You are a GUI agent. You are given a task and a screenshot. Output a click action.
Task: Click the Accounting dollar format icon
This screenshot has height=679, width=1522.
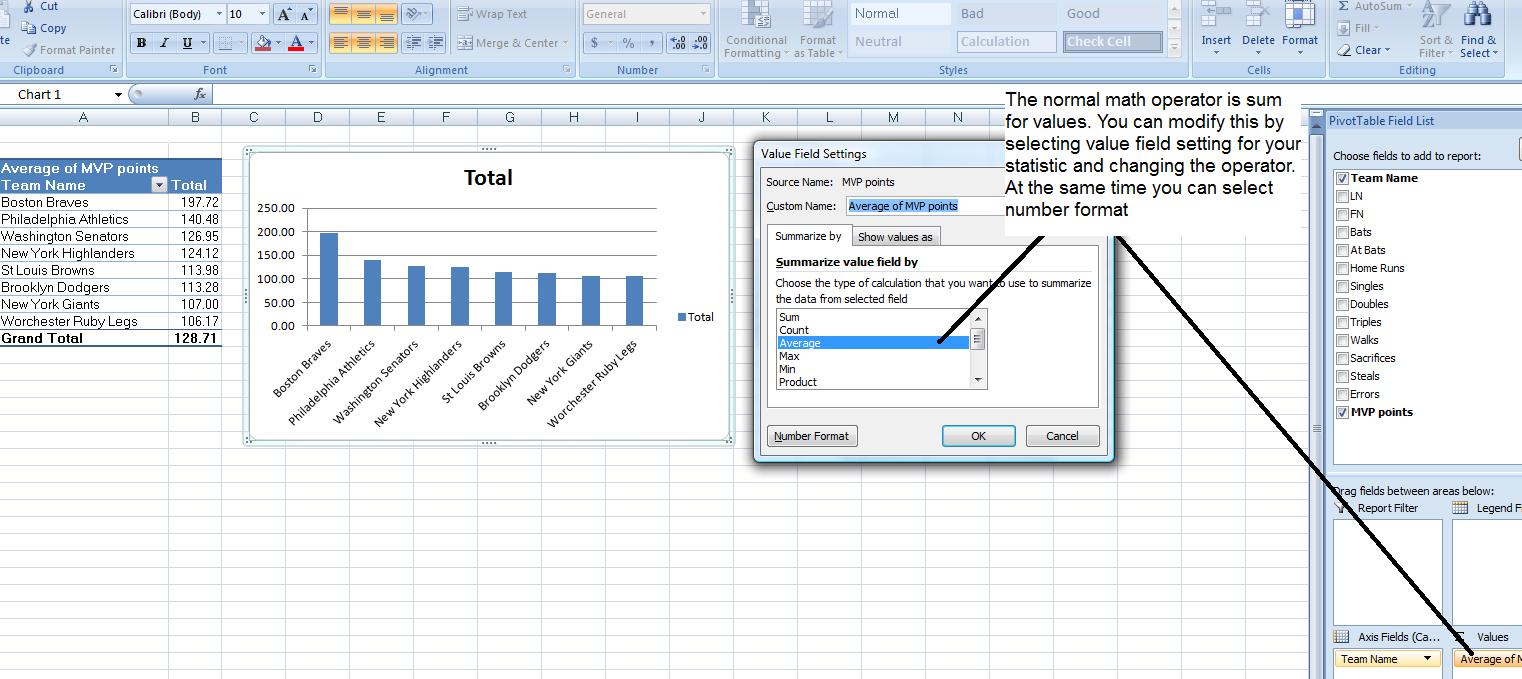click(x=595, y=43)
